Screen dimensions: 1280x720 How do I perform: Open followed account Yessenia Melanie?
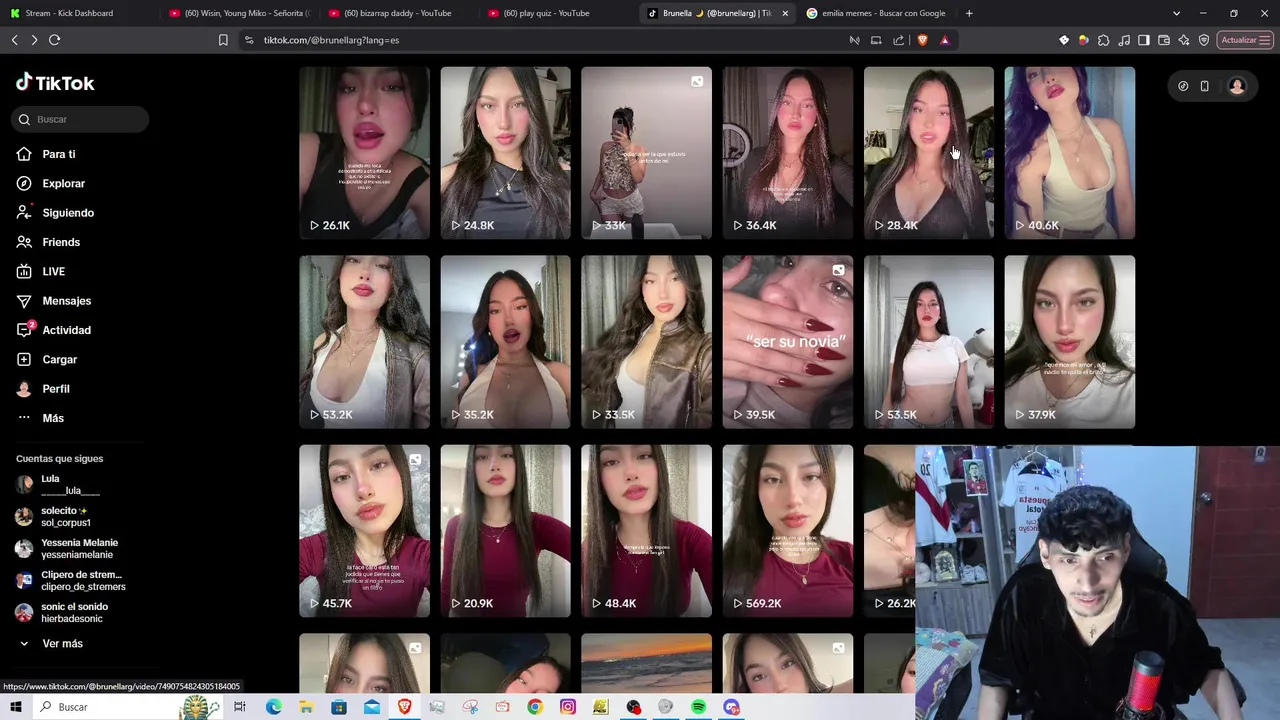coord(70,549)
